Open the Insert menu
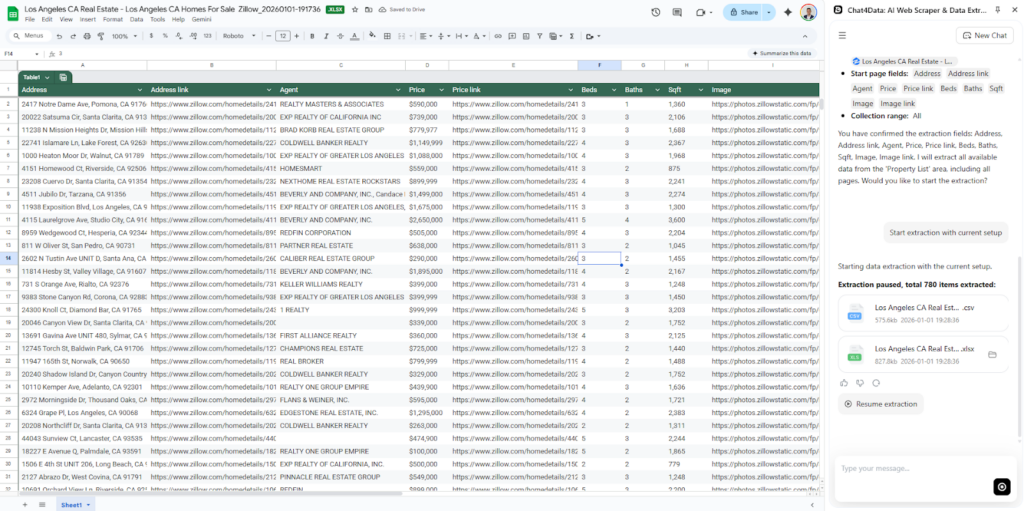The image size is (1024, 511). (88, 20)
